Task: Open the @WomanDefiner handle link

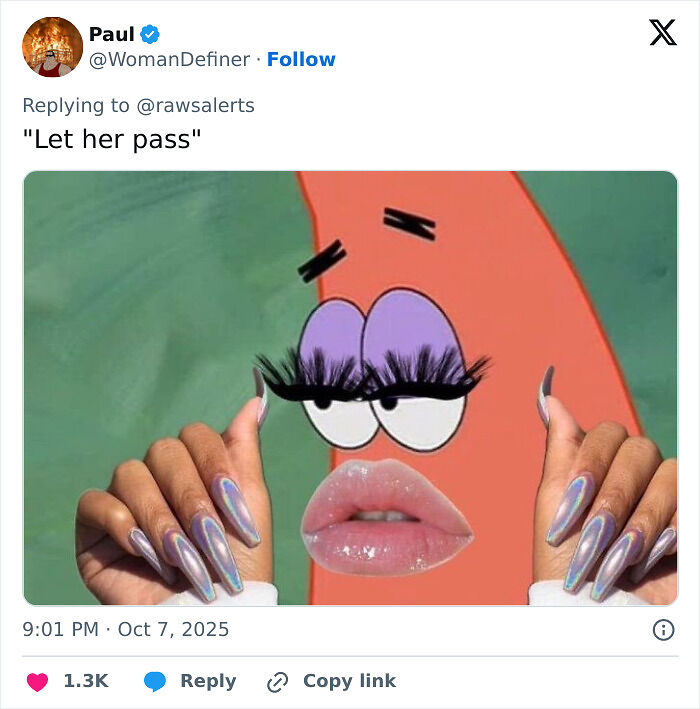Action: pyautogui.click(x=169, y=59)
